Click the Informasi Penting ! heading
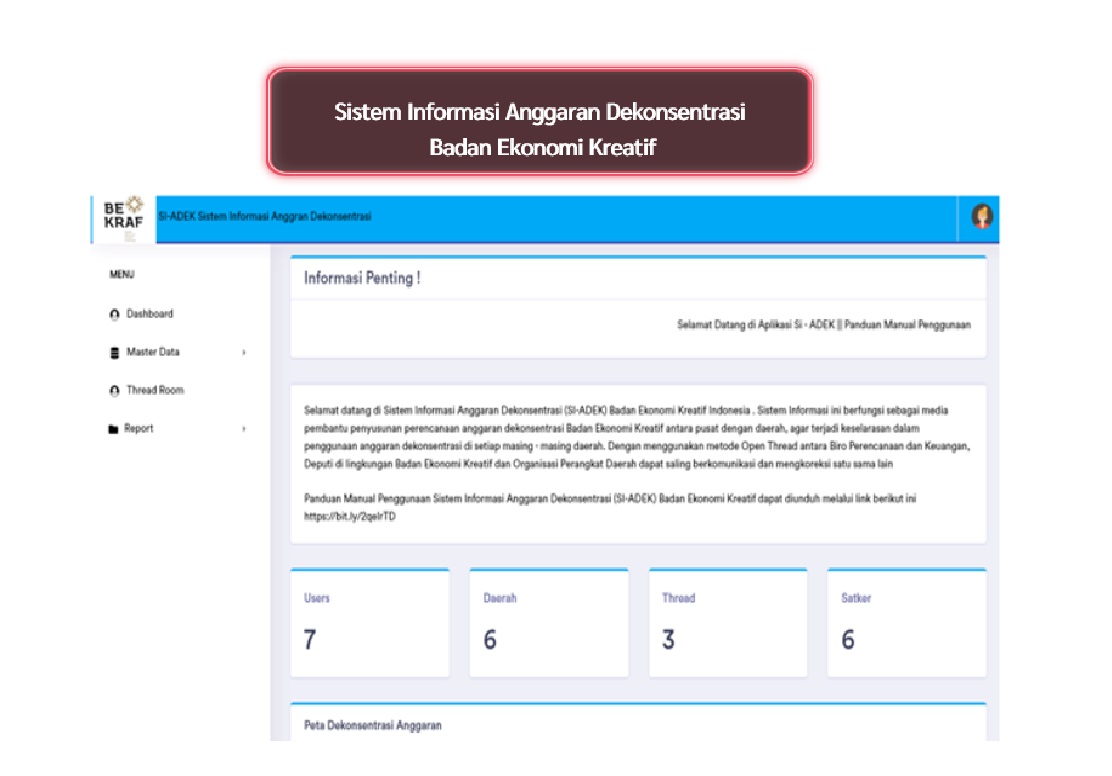Viewport: 1112px width, 776px height. [x=362, y=278]
